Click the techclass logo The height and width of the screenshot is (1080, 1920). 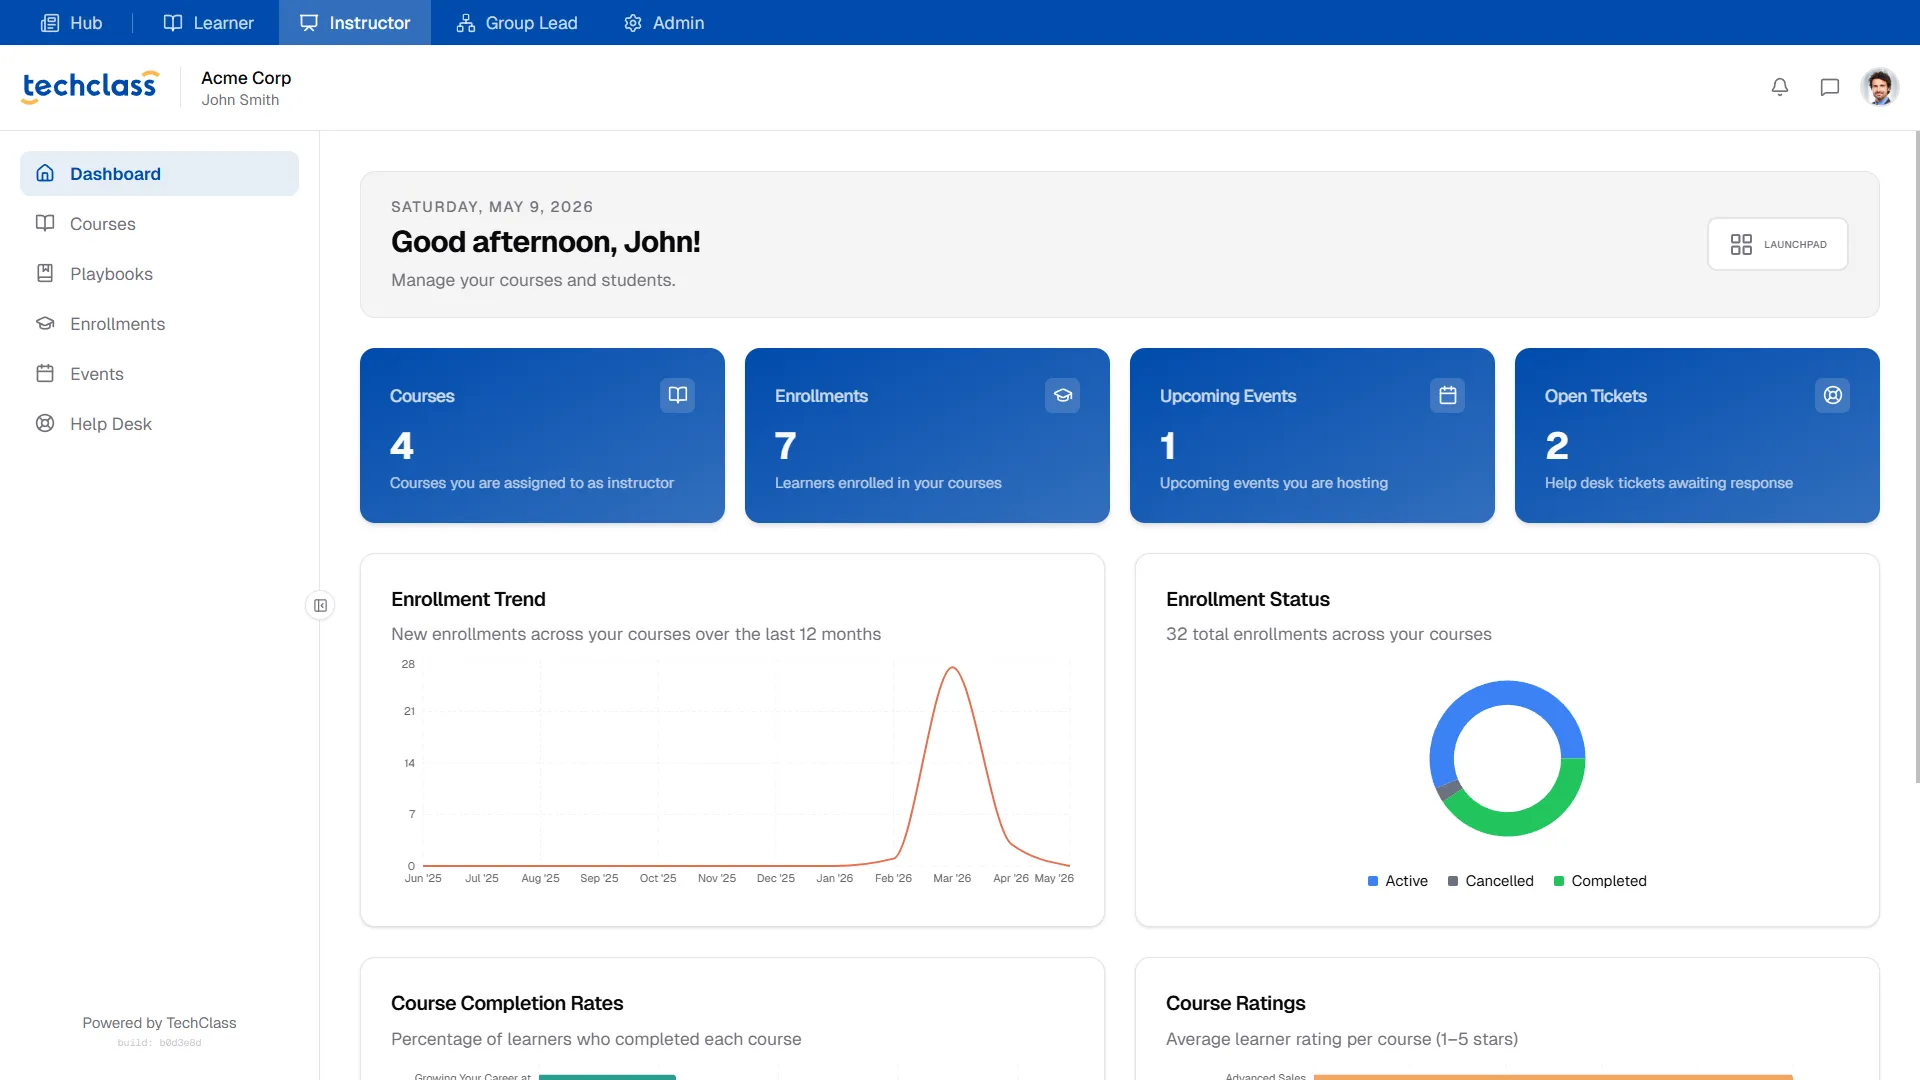[90, 87]
